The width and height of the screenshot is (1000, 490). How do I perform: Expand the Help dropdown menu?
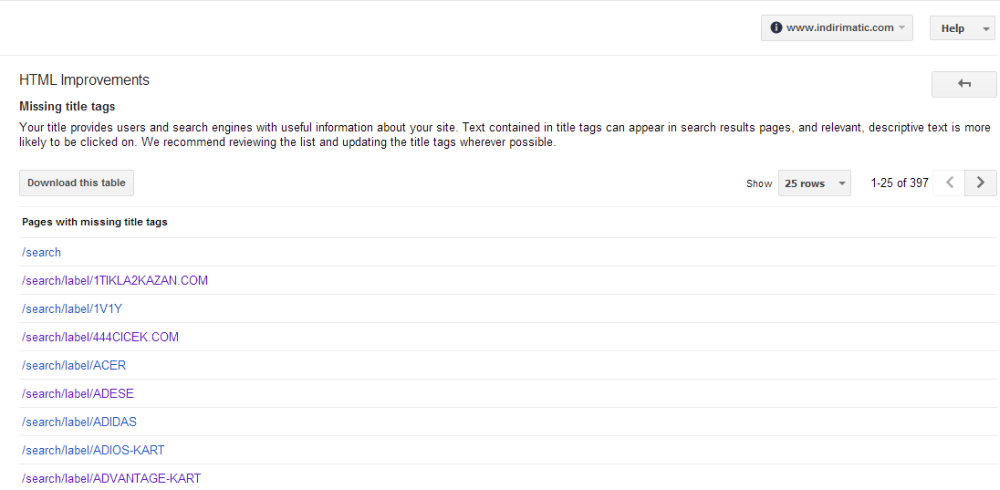click(960, 28)
